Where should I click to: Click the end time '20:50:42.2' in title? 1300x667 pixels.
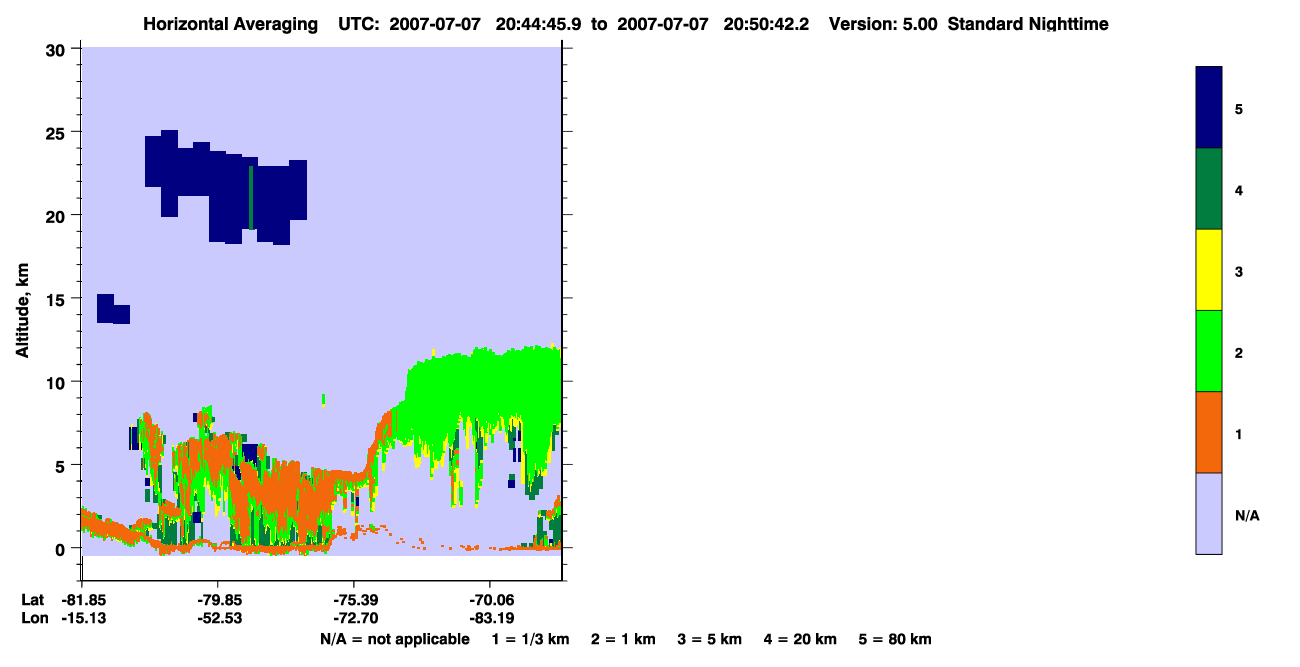coord(766,24)
